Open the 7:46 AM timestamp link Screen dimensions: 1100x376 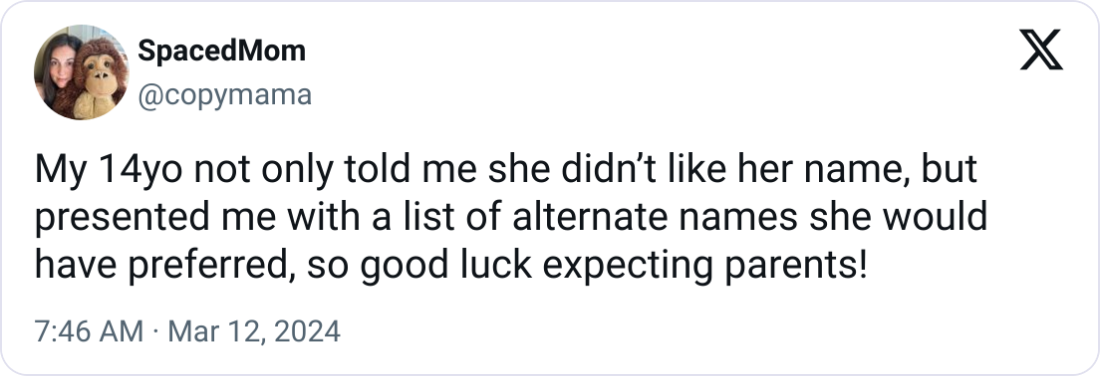[x=89, y=331]
